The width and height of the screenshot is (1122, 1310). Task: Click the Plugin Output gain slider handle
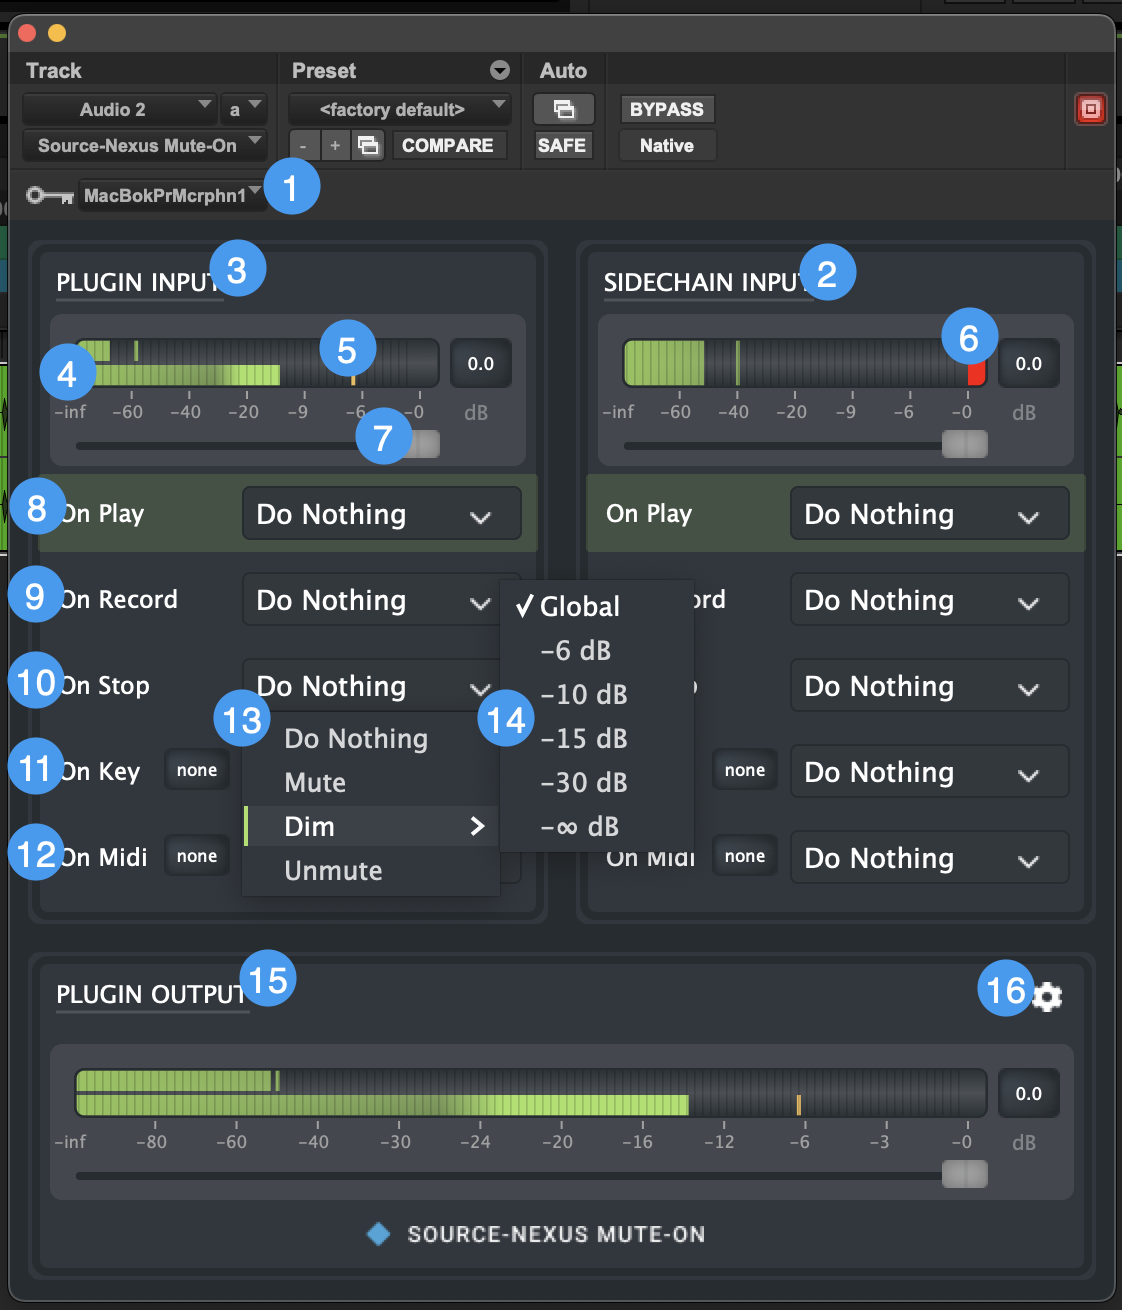965,1174
